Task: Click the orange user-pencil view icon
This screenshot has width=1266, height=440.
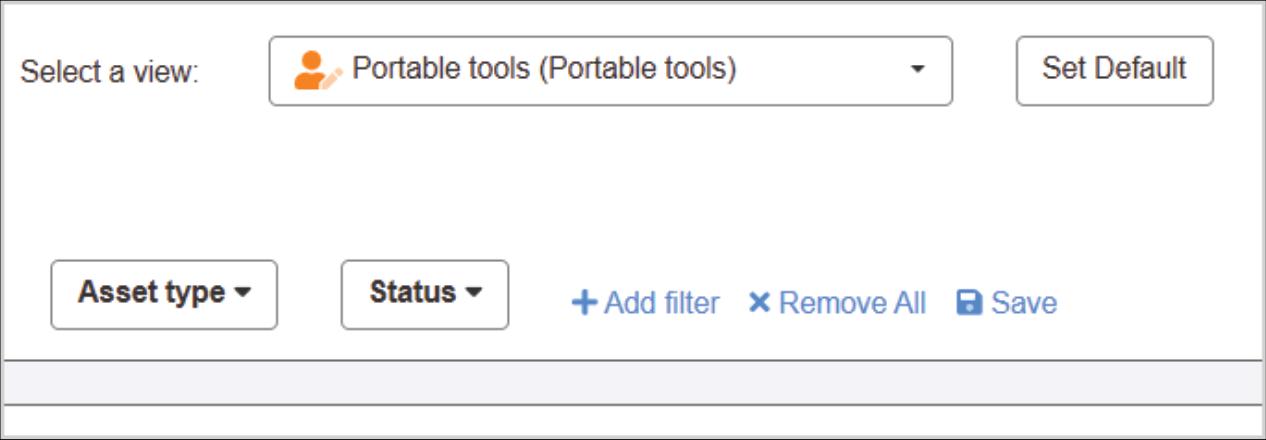Action: click(317, 70)
